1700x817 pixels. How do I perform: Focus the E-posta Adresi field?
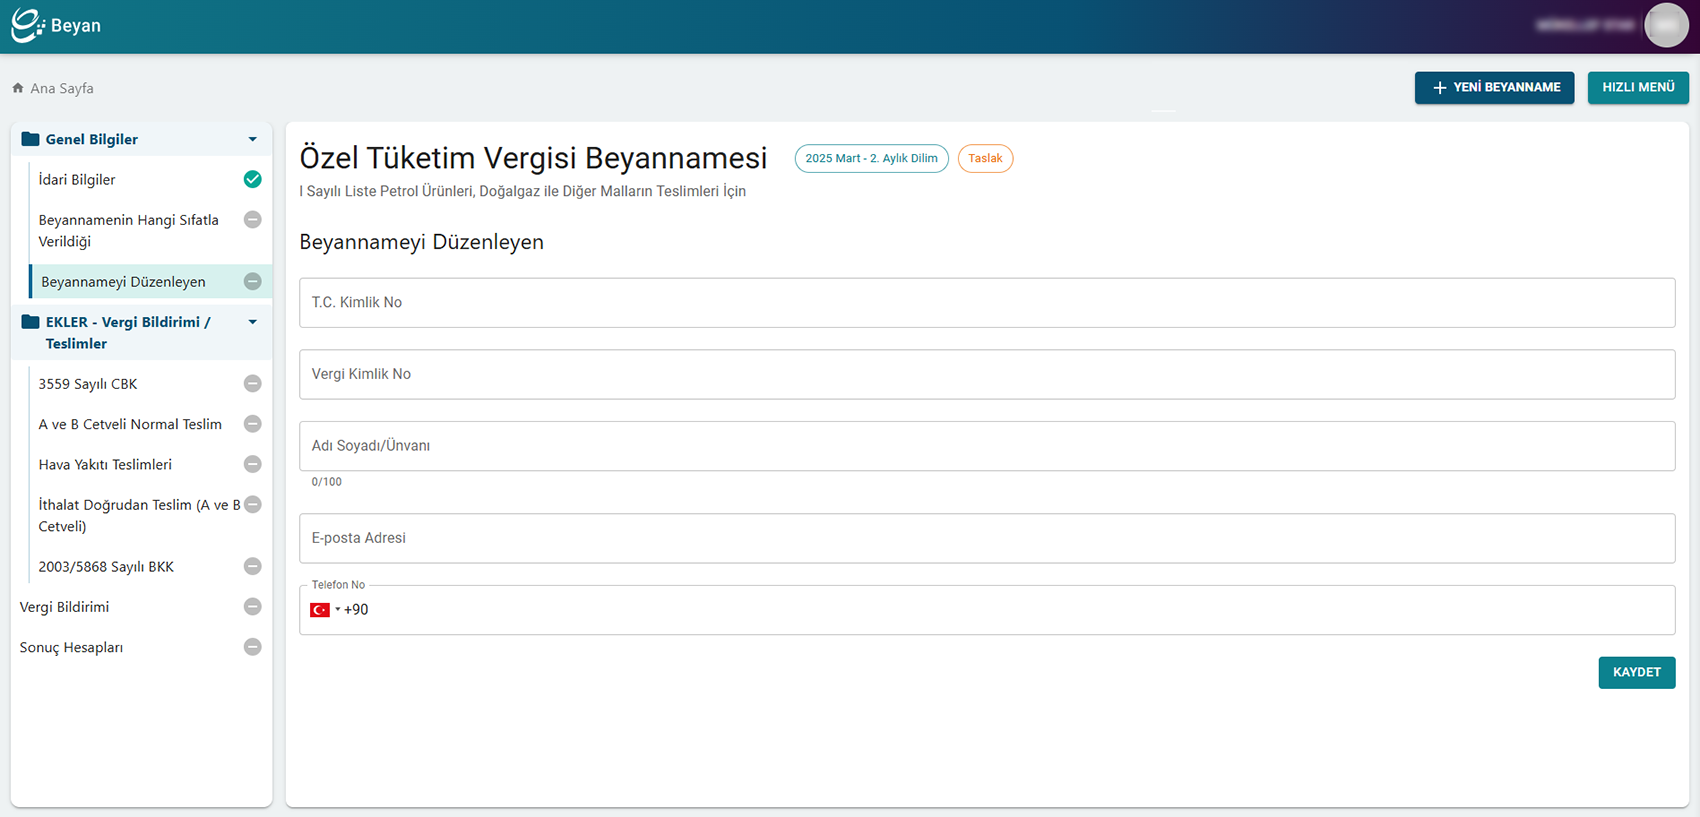click(x=987, y=538)
